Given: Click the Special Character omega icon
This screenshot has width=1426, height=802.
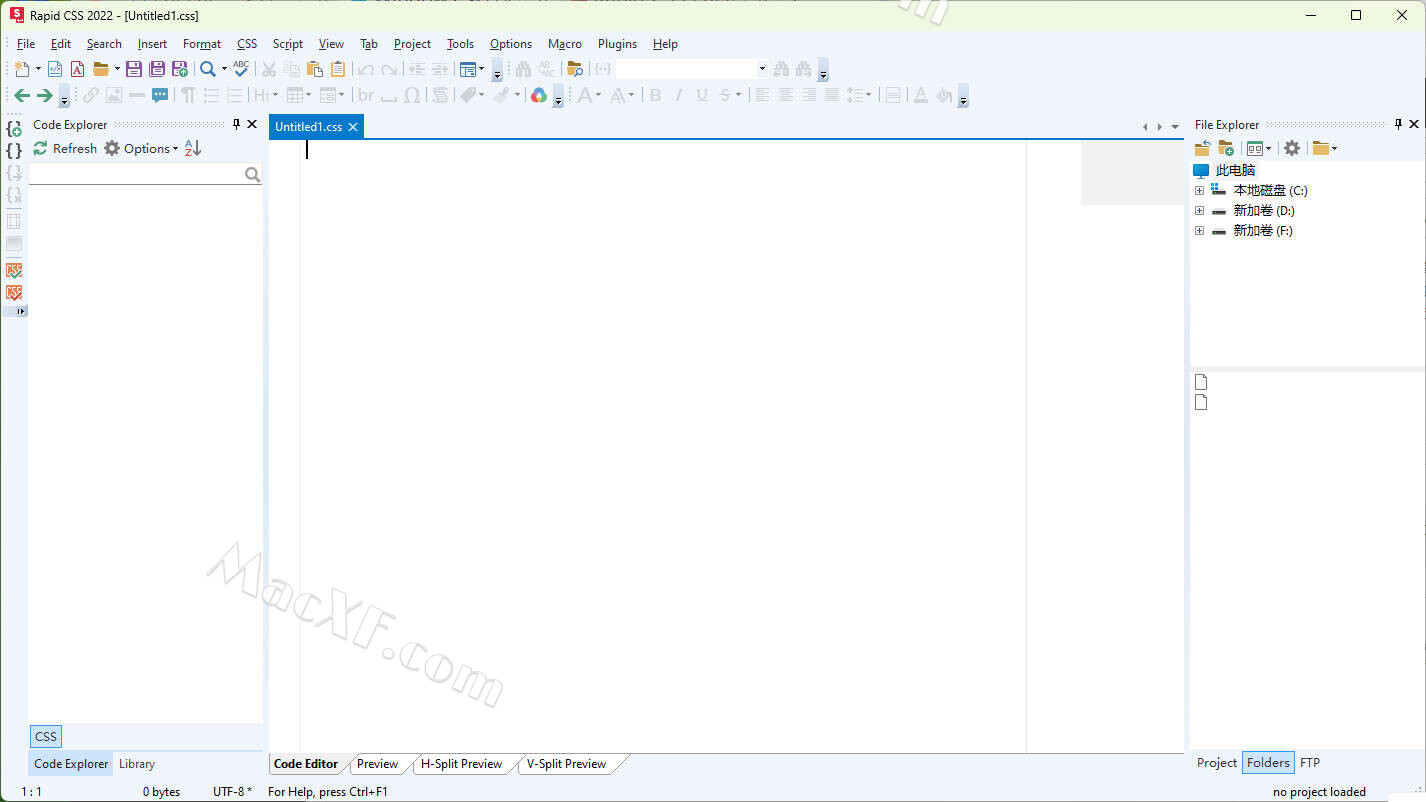Looking at the screenshot, I should coord(412,95).
